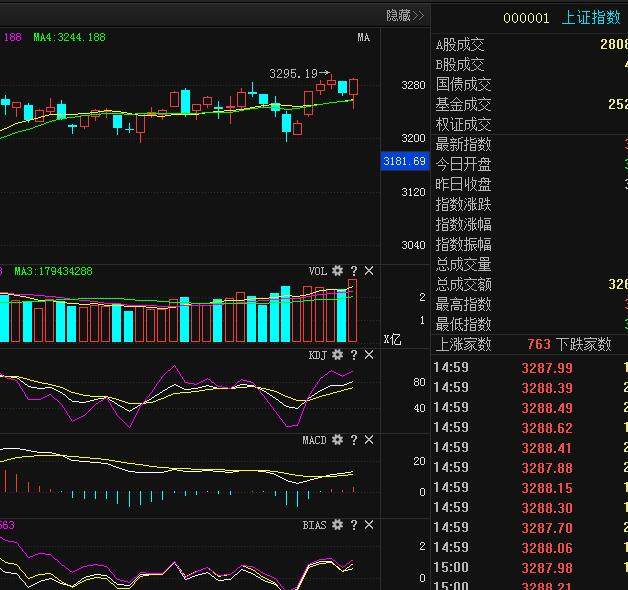This screenshot has width=628, height=590.
Task: Open help for KDJ indicator
Action: point(354,354)
